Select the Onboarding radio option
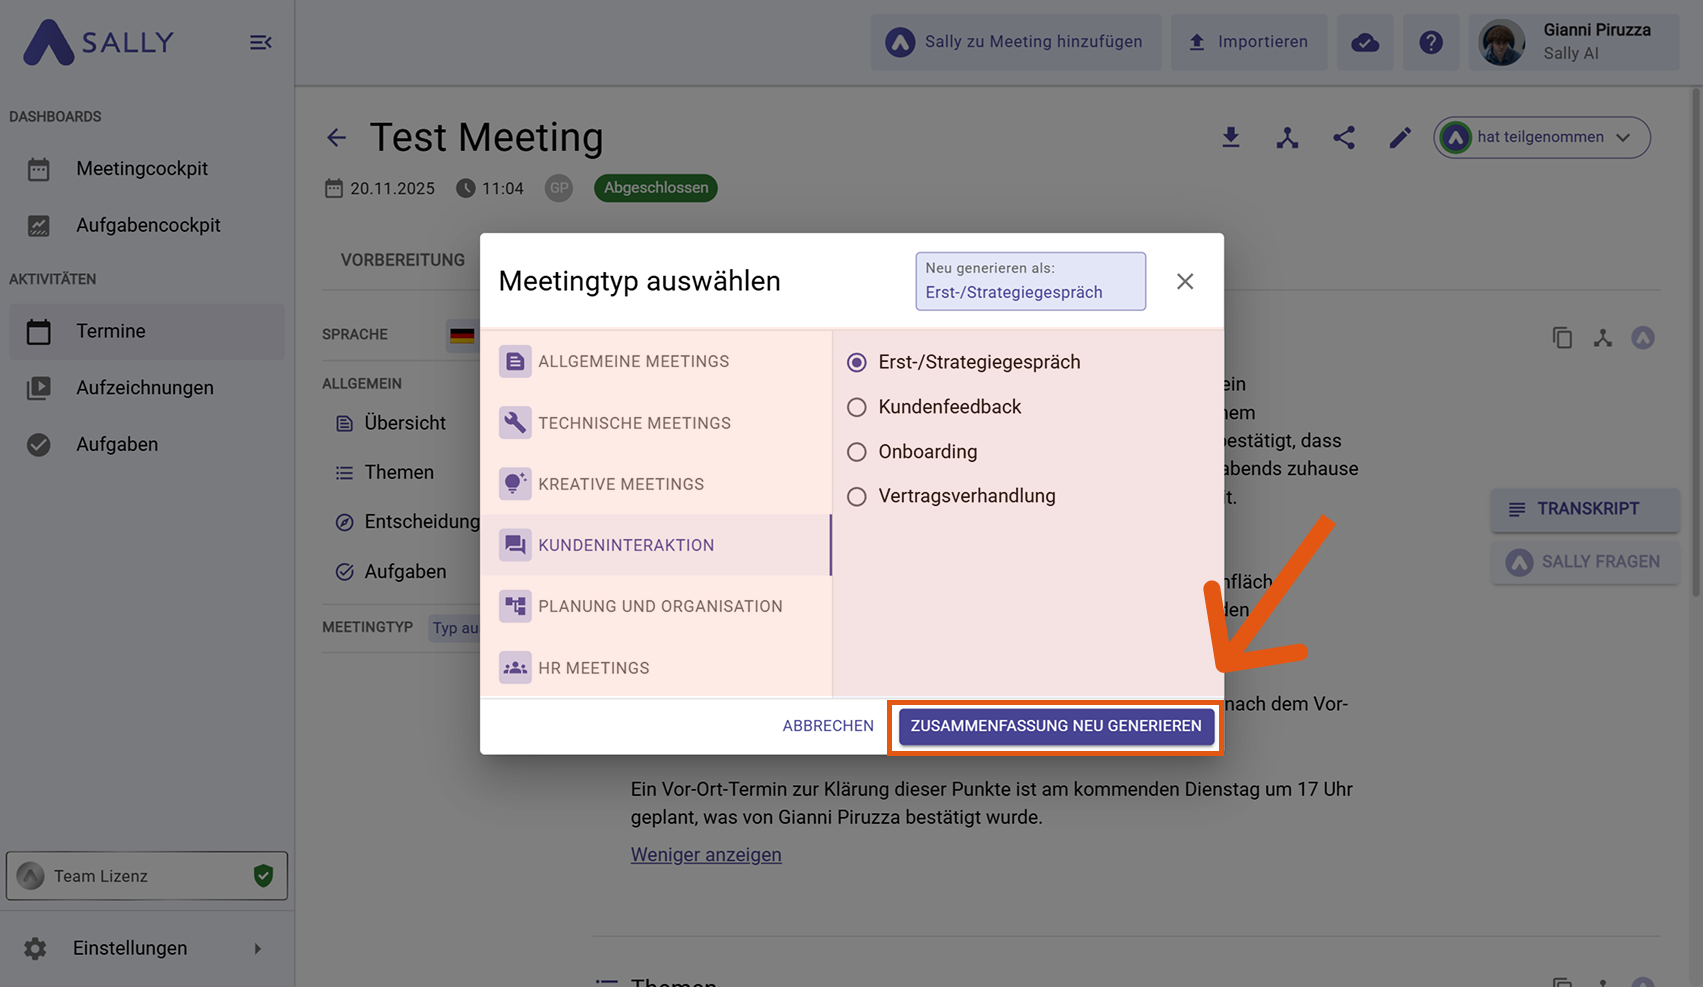 pos(857,452)
